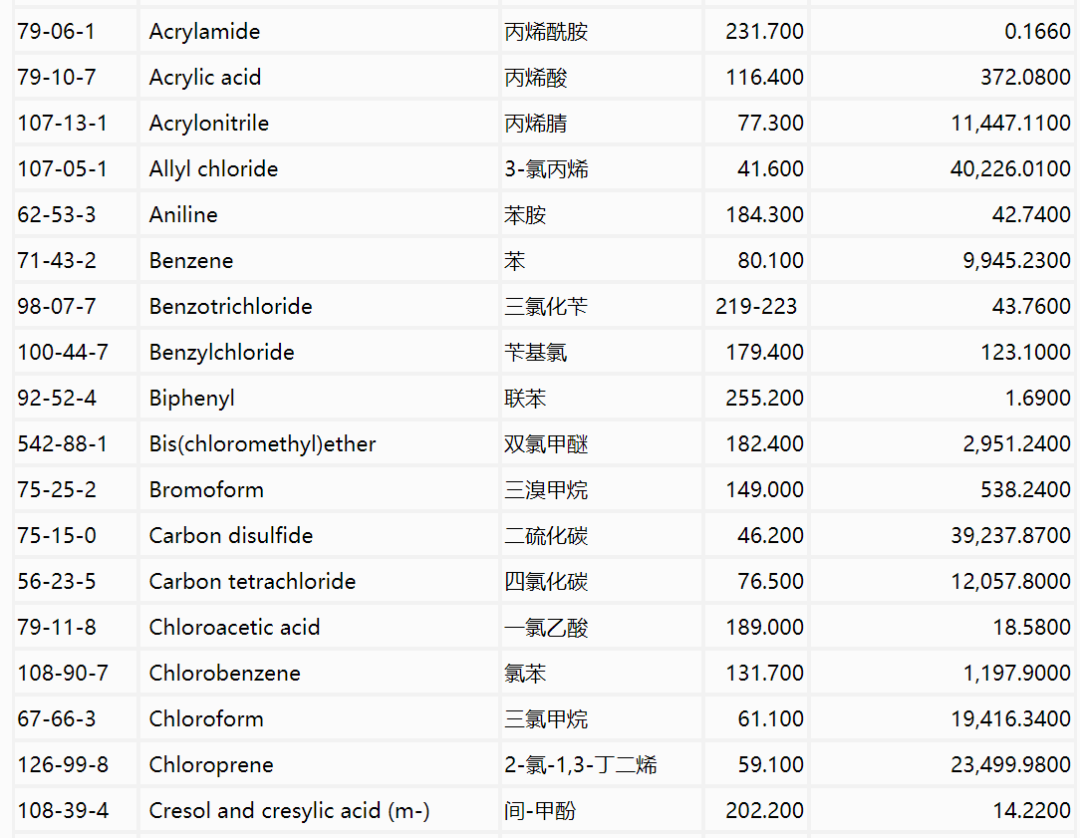Select the Chloroacetic acid cell

pyautogui.click(x=234, y=628)
